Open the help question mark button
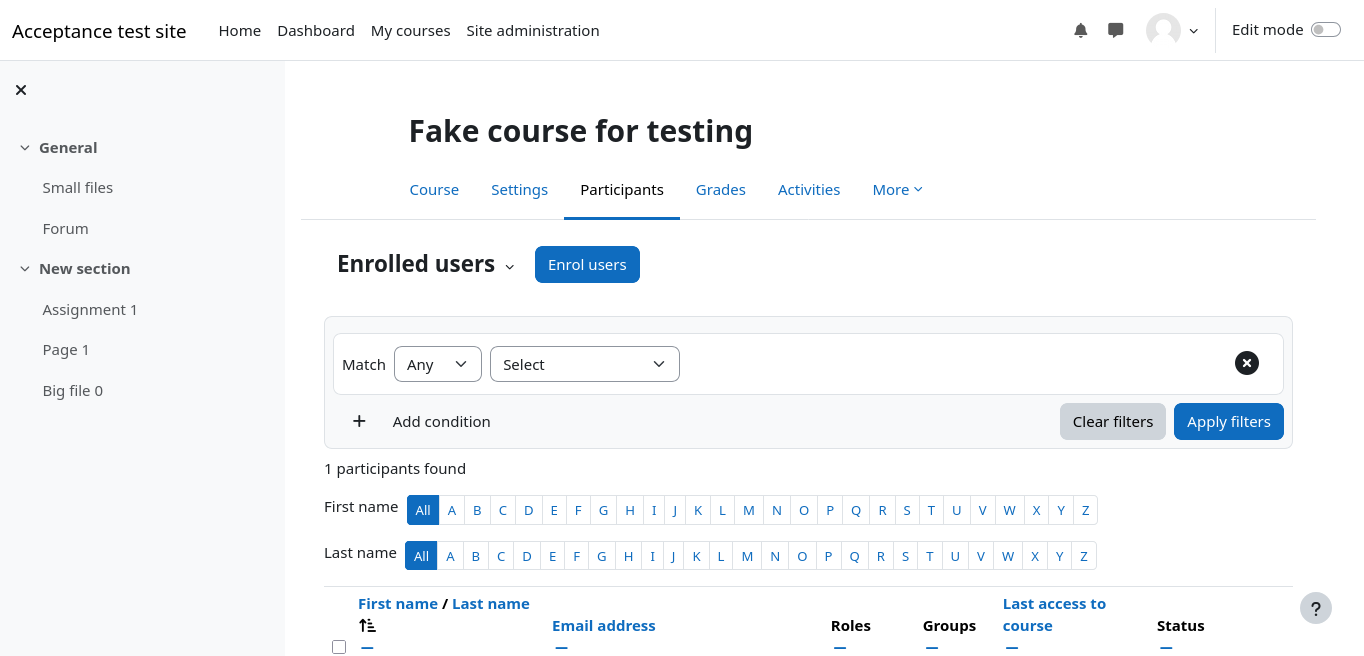This screenshot has width=1364, height=656. click(x=1315, y=608)
